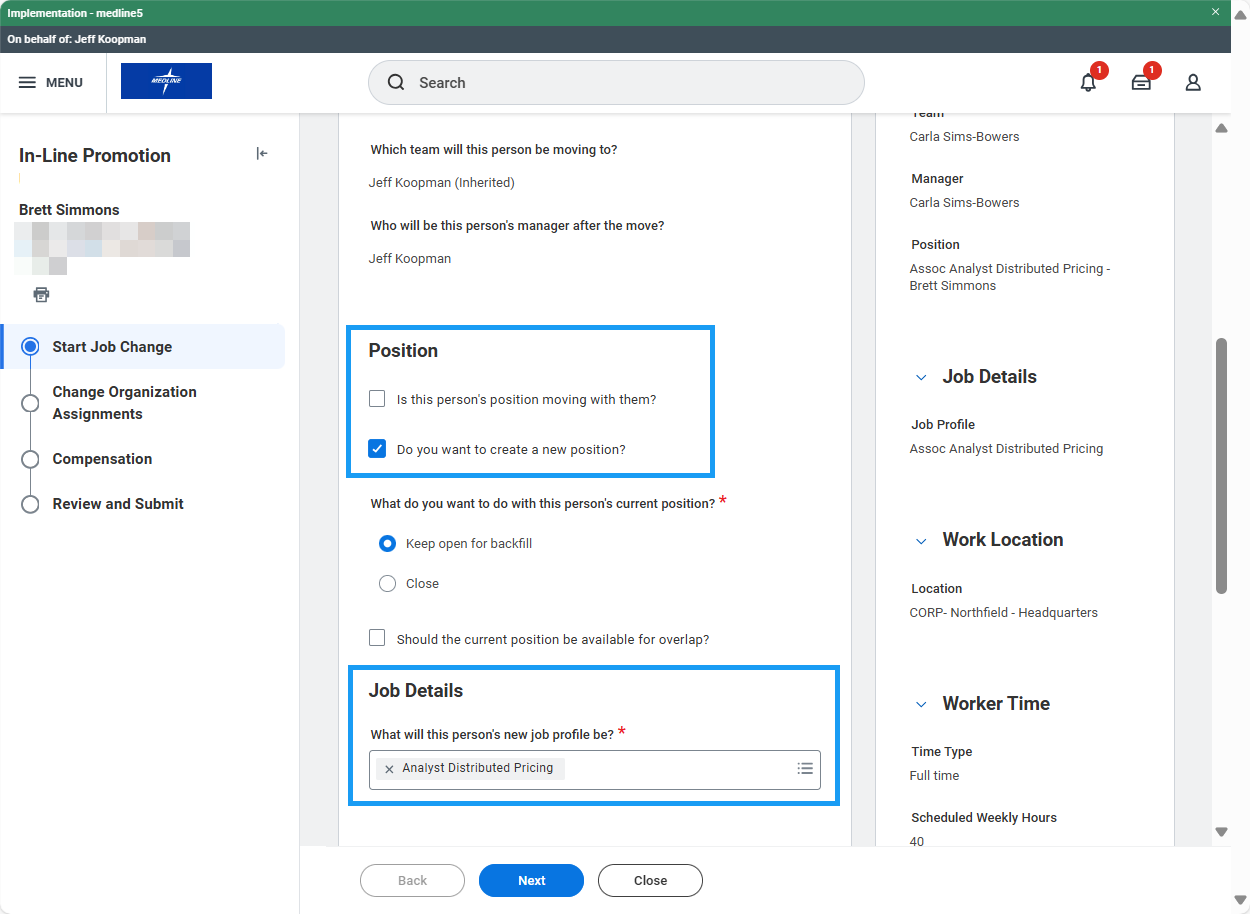Open the hamburger MENU

click(51, 83)
